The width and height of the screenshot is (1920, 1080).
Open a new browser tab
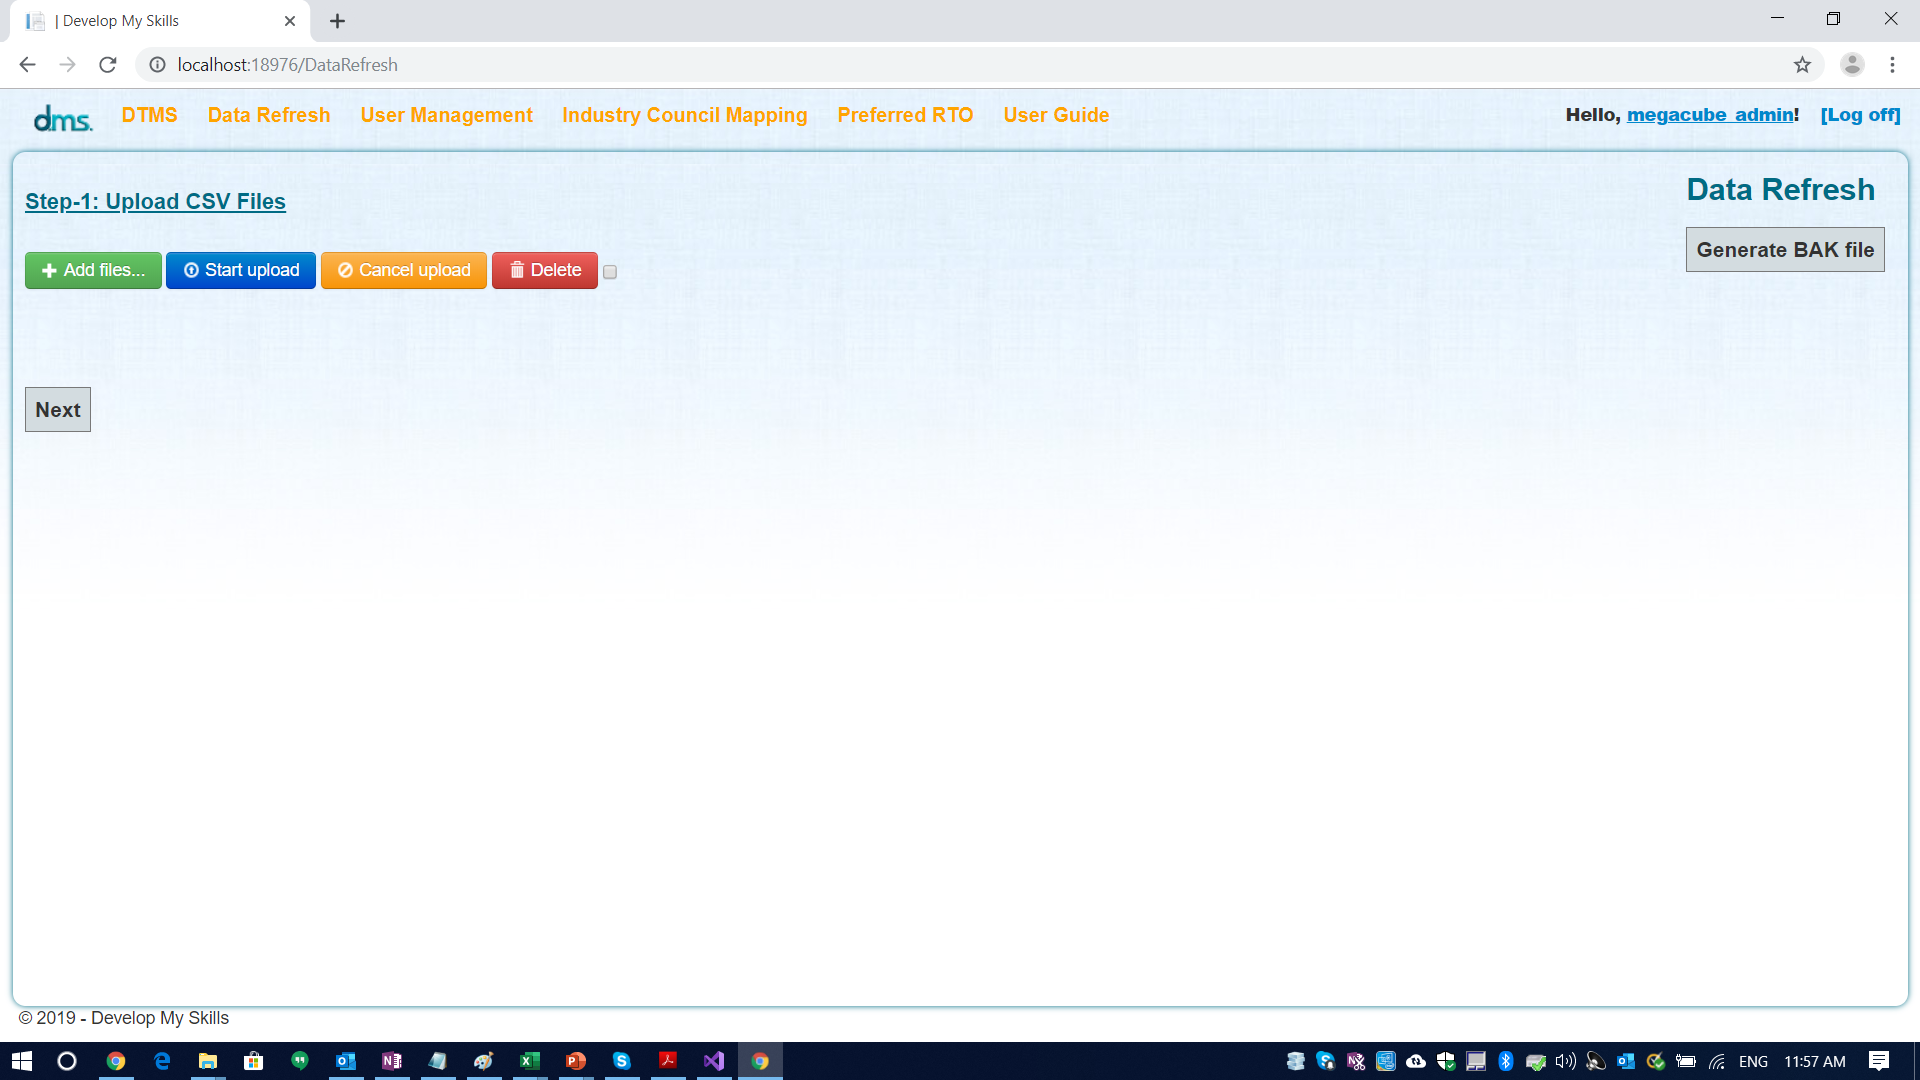pyautogui.click(x=337, y=21)
